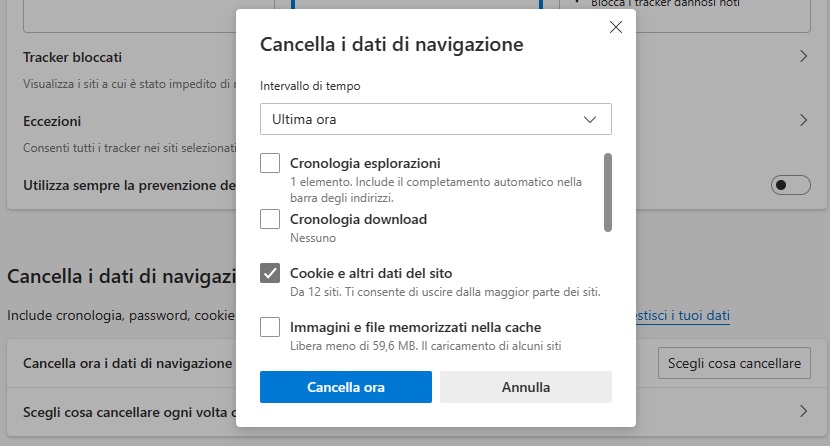
Task: Close the Cancella i dati di navigazione dialog
Action: (616, 28)
